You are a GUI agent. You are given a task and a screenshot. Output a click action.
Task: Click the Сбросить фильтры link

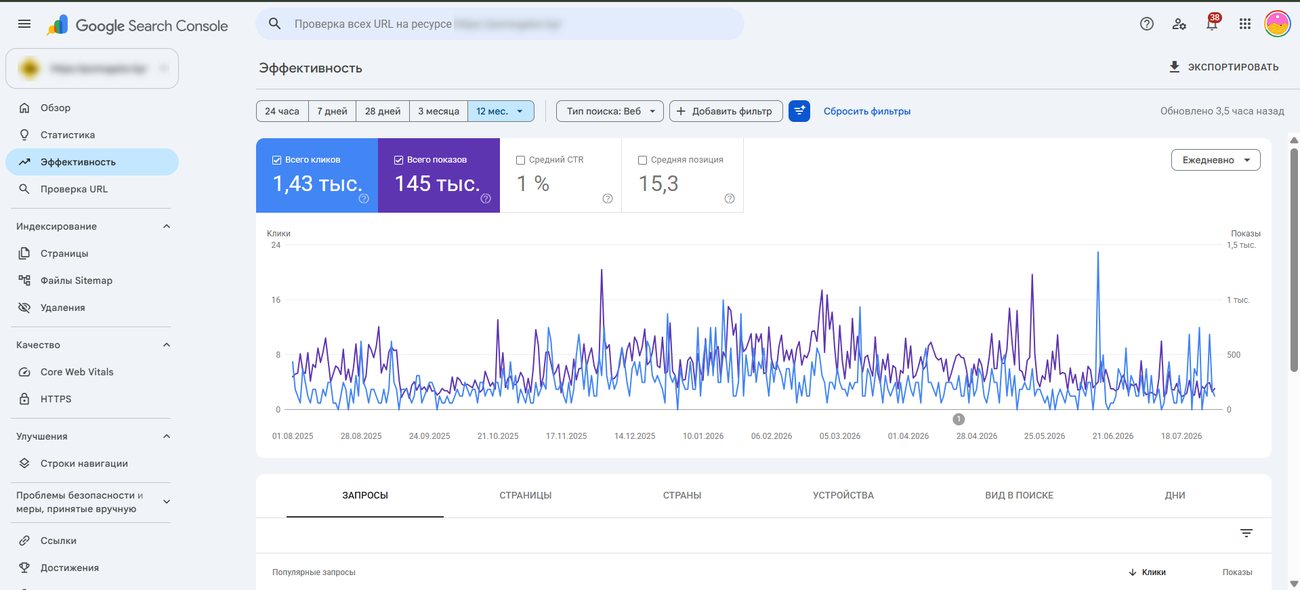(x=867, y=111)
